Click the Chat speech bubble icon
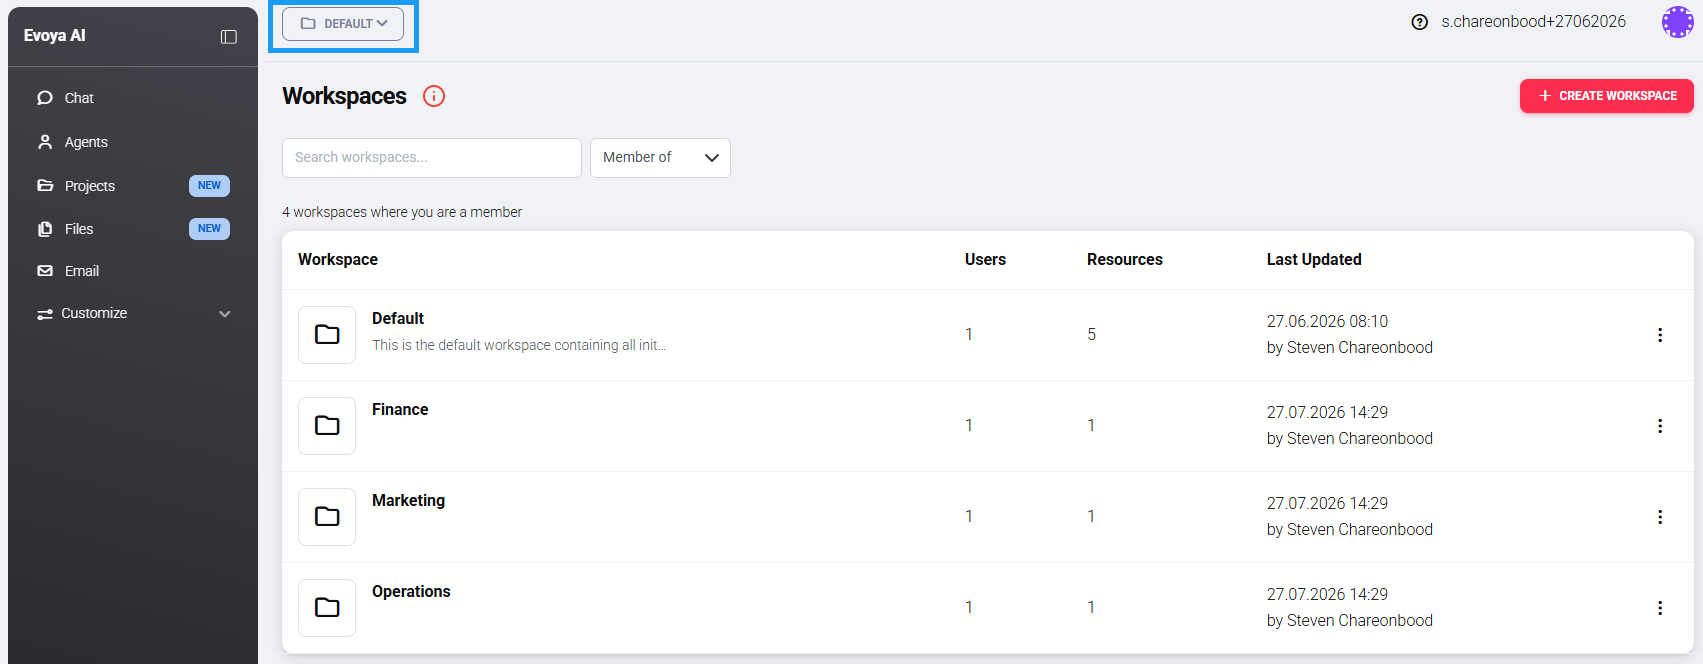Image resolution: width=1703 pixels, height=664 pixels. pos(45,98)
